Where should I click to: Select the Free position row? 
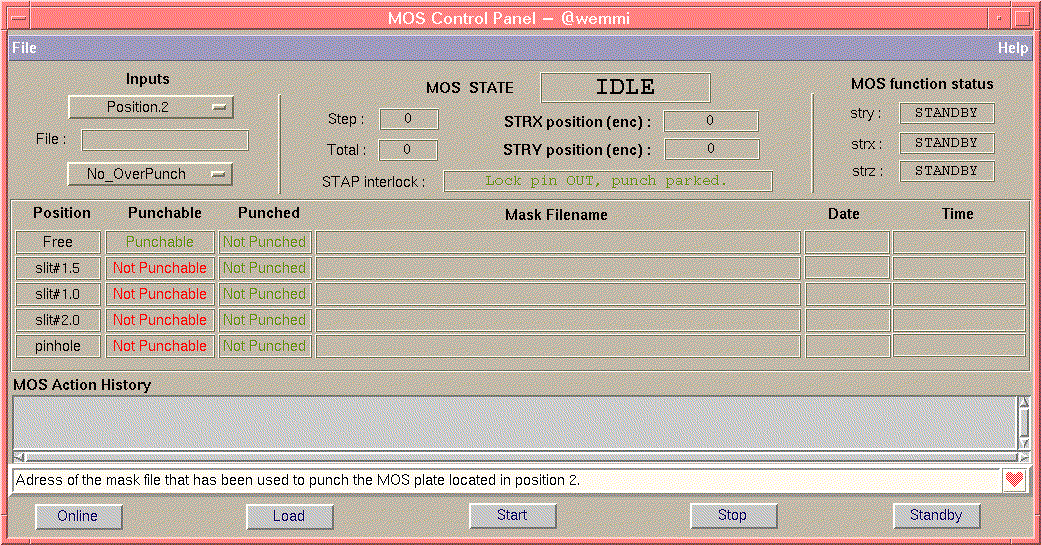pos(58,242)
